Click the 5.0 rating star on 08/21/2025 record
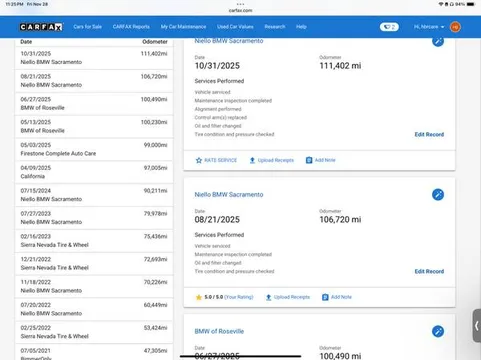The image size is (481, 360). click(x=199, y=297)
